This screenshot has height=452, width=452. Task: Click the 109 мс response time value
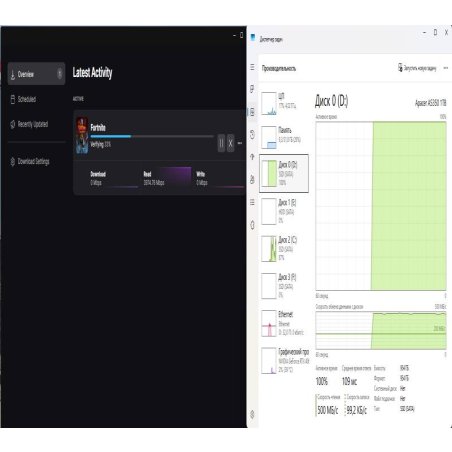(x=349, y=381)
